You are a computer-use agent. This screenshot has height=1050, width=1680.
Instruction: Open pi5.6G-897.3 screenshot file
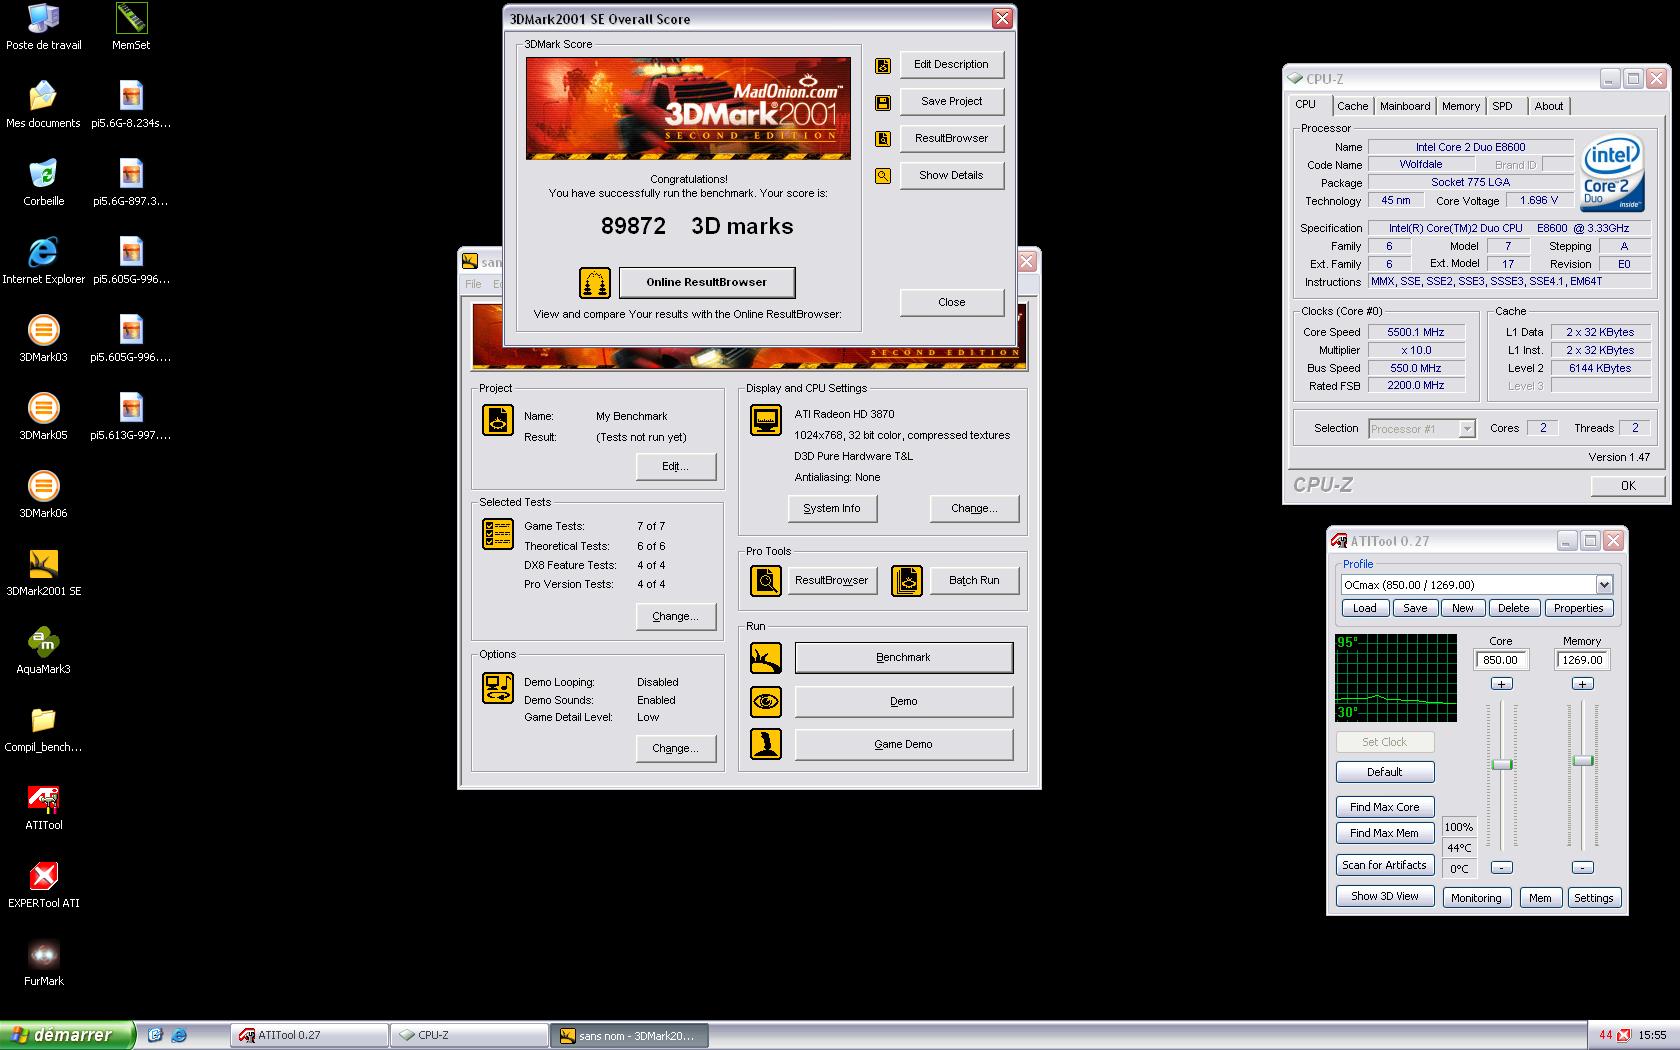[131, 183]
